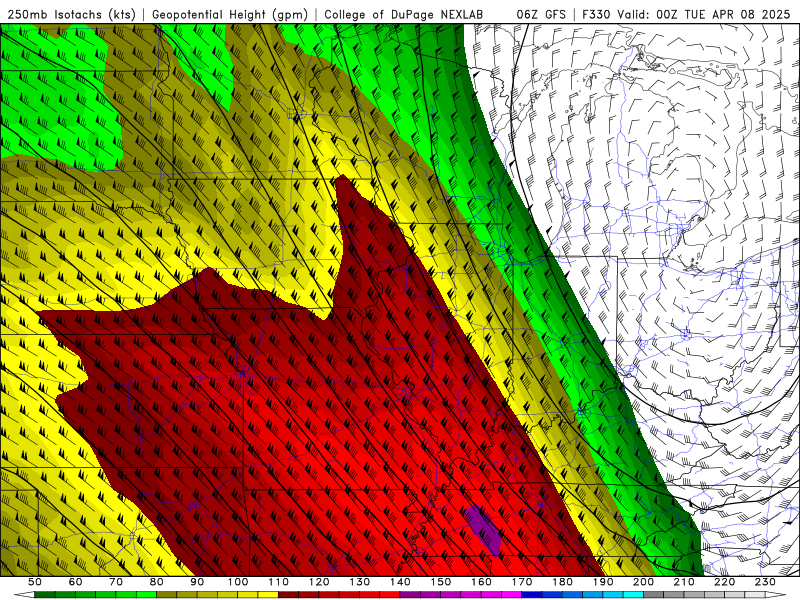Screen dimensions: 800x600
Task: Click the dark red swatch just right of 110
Action: tap(288, 595)
